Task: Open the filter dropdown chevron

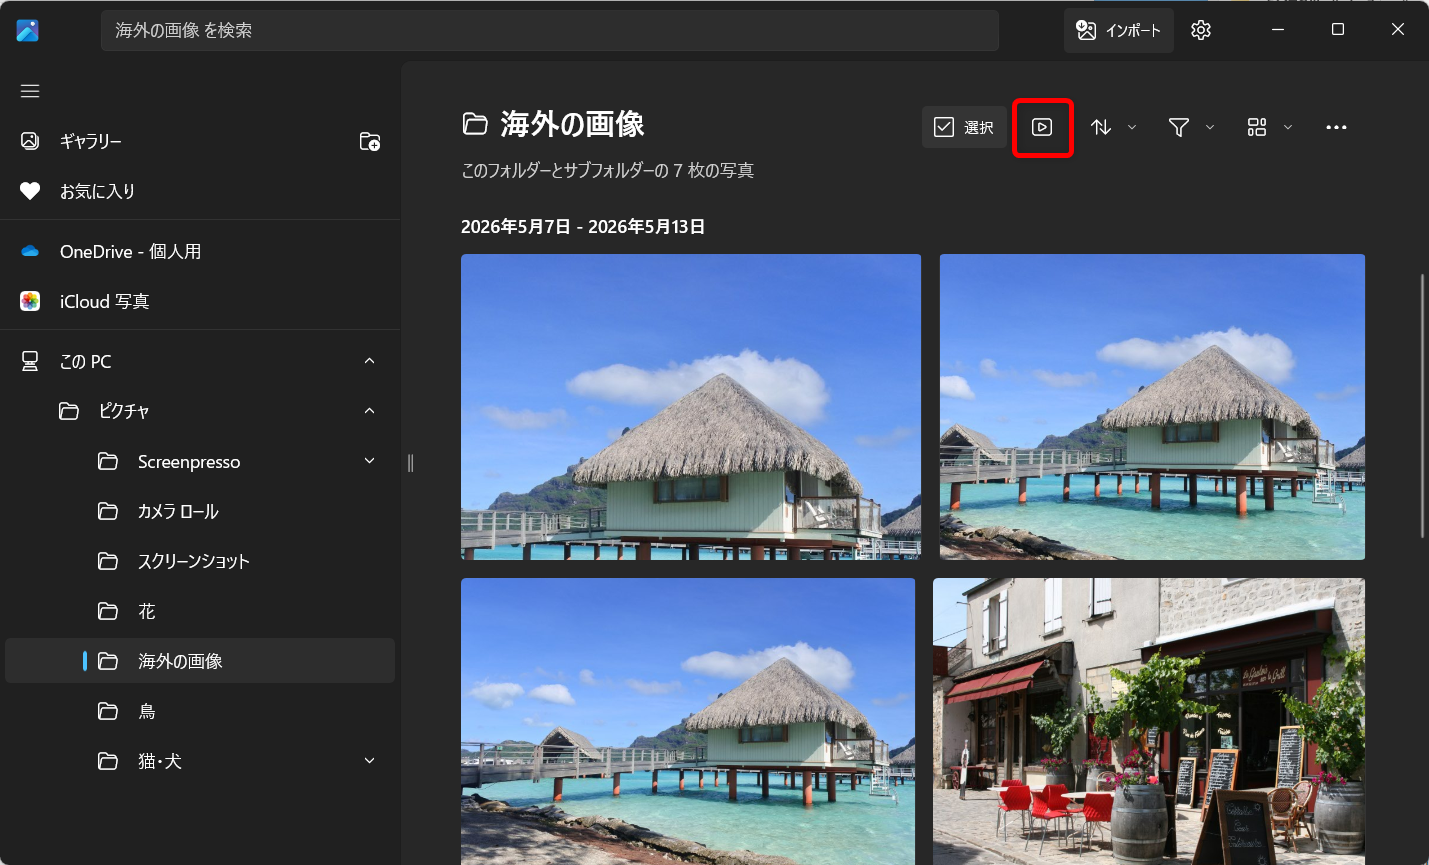Action: [x=1210, y=127]
